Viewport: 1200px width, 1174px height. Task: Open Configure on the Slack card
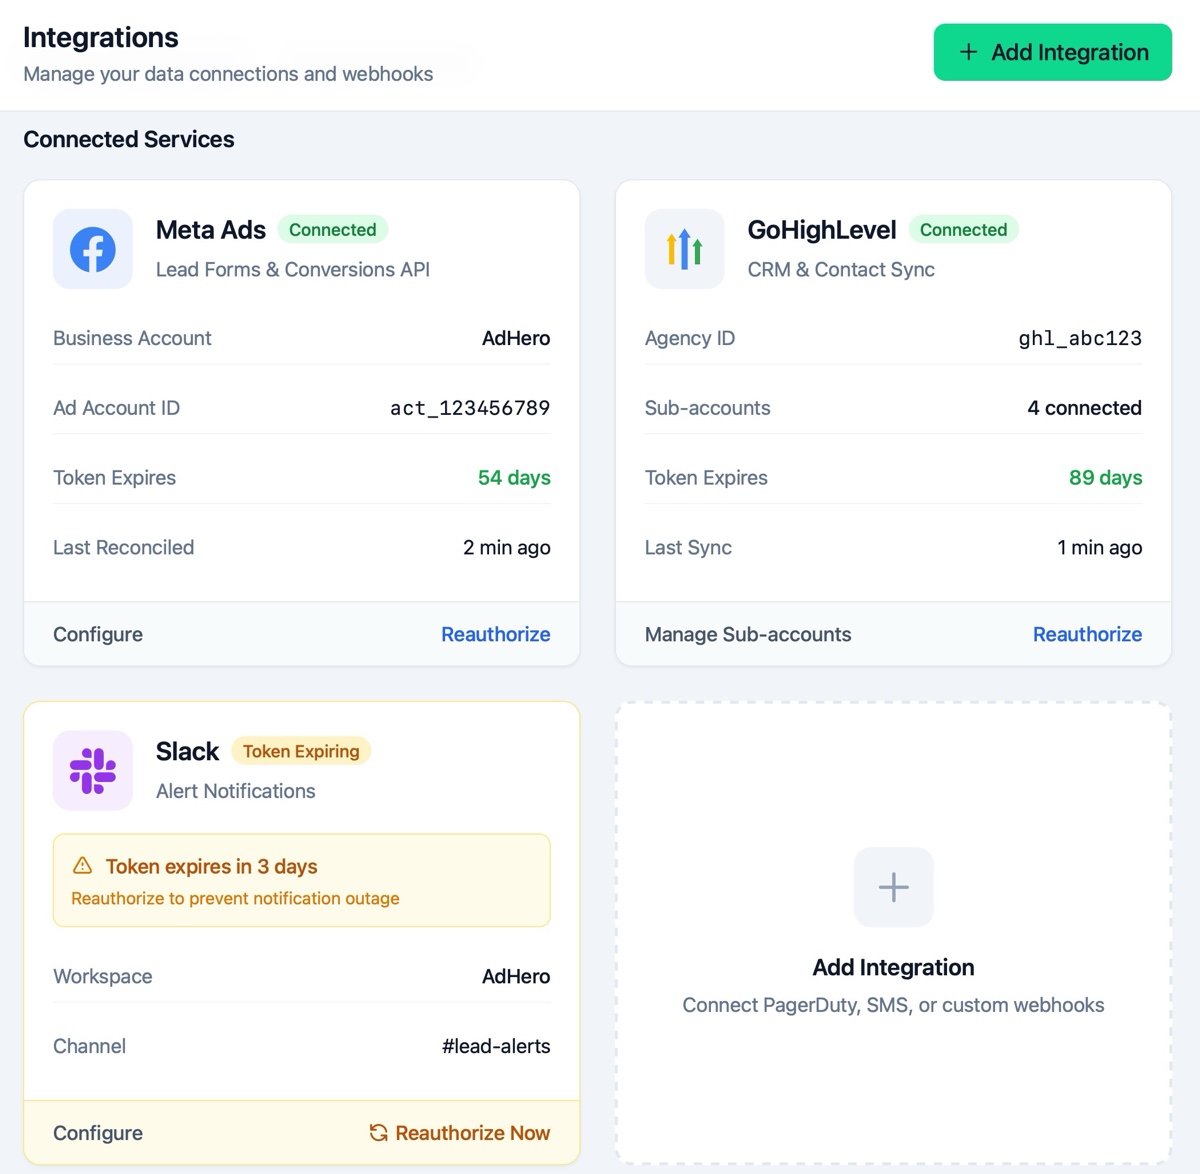pos(97,1132)
